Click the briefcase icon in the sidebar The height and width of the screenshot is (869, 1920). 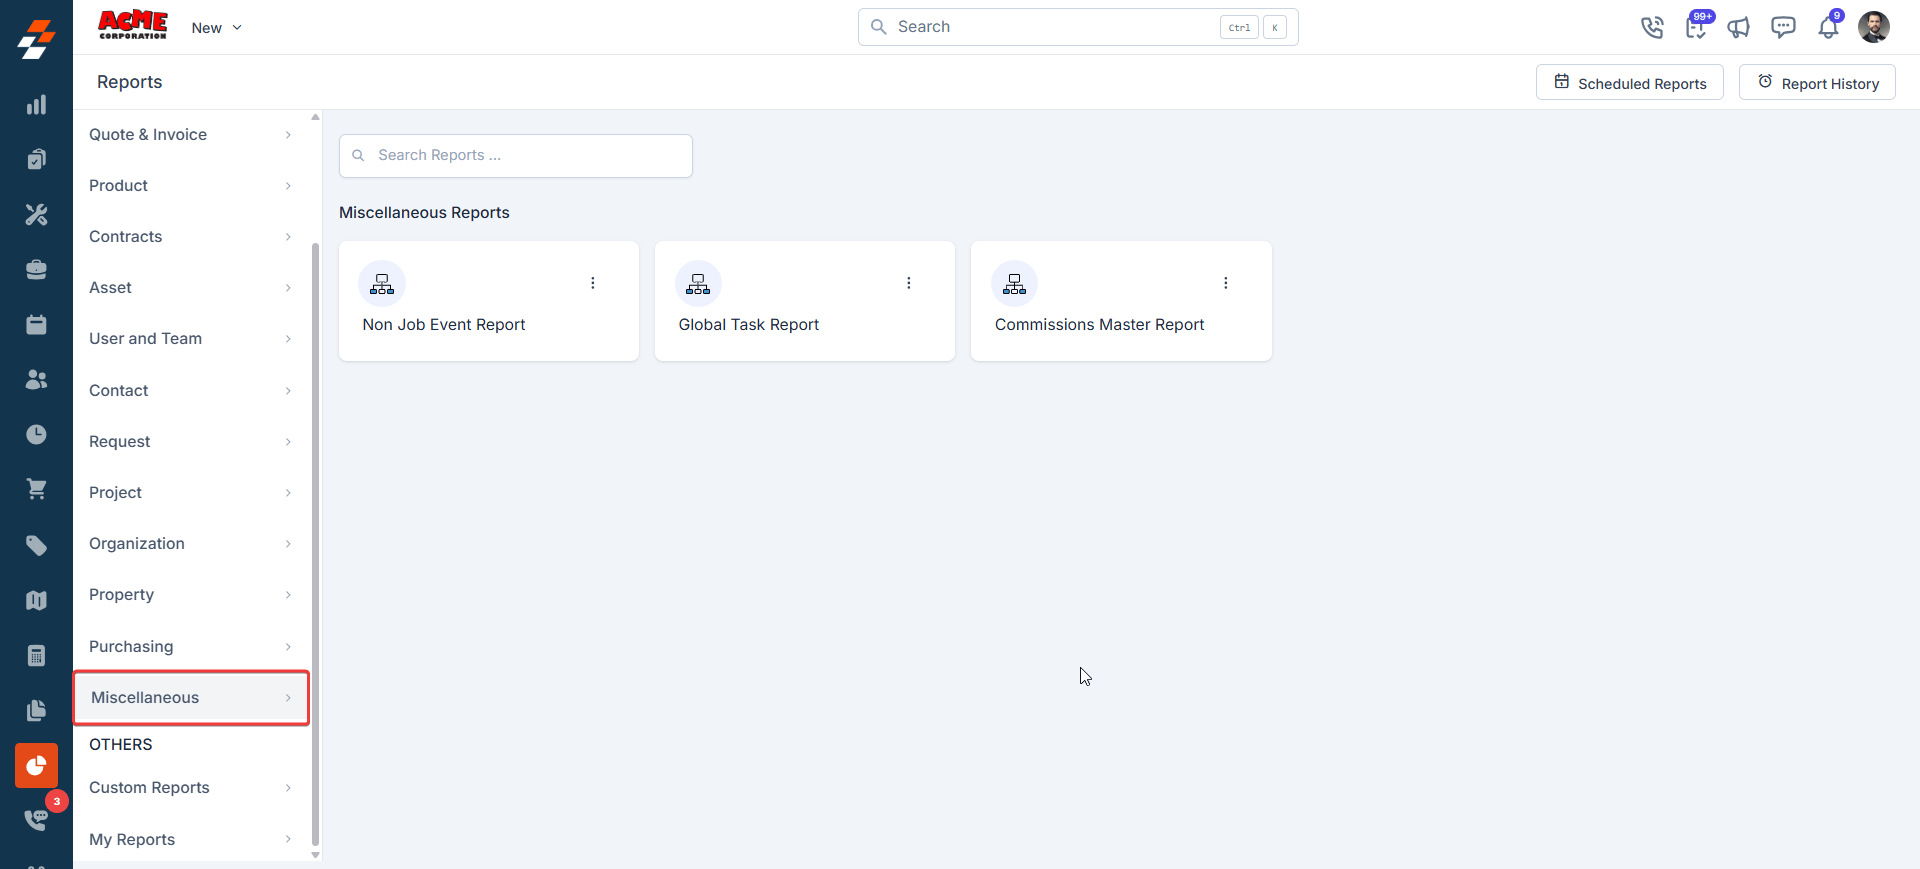[36, 269]
